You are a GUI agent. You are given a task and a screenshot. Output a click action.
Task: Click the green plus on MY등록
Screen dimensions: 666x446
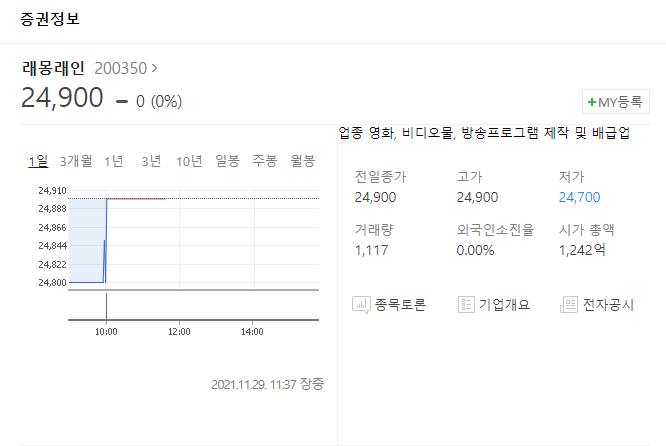click(x=592, y=102)
